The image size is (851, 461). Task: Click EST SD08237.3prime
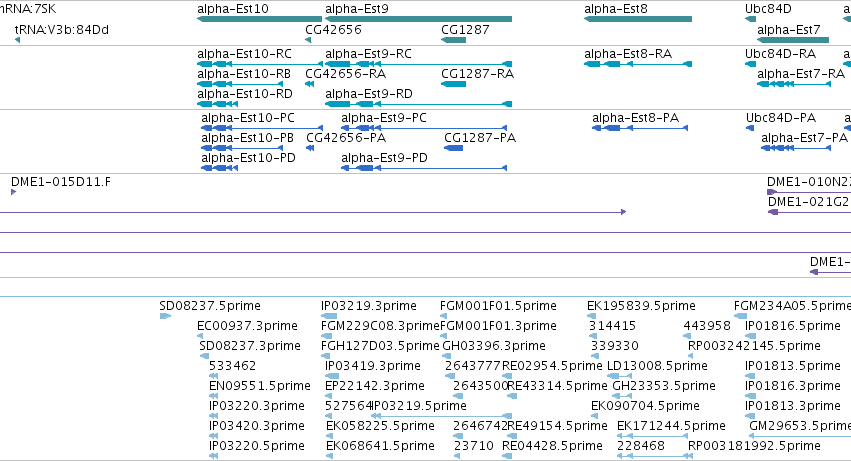click(x=250, y=346)
